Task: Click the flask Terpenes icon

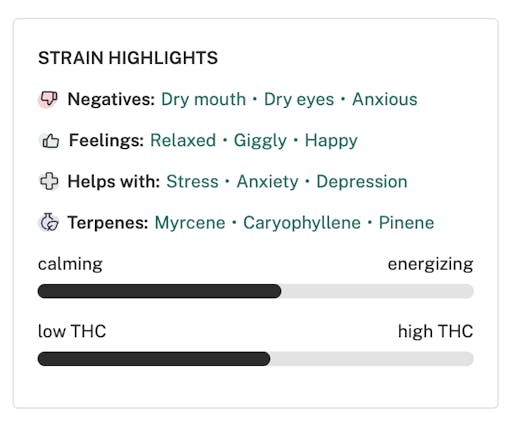Action: 49,223
